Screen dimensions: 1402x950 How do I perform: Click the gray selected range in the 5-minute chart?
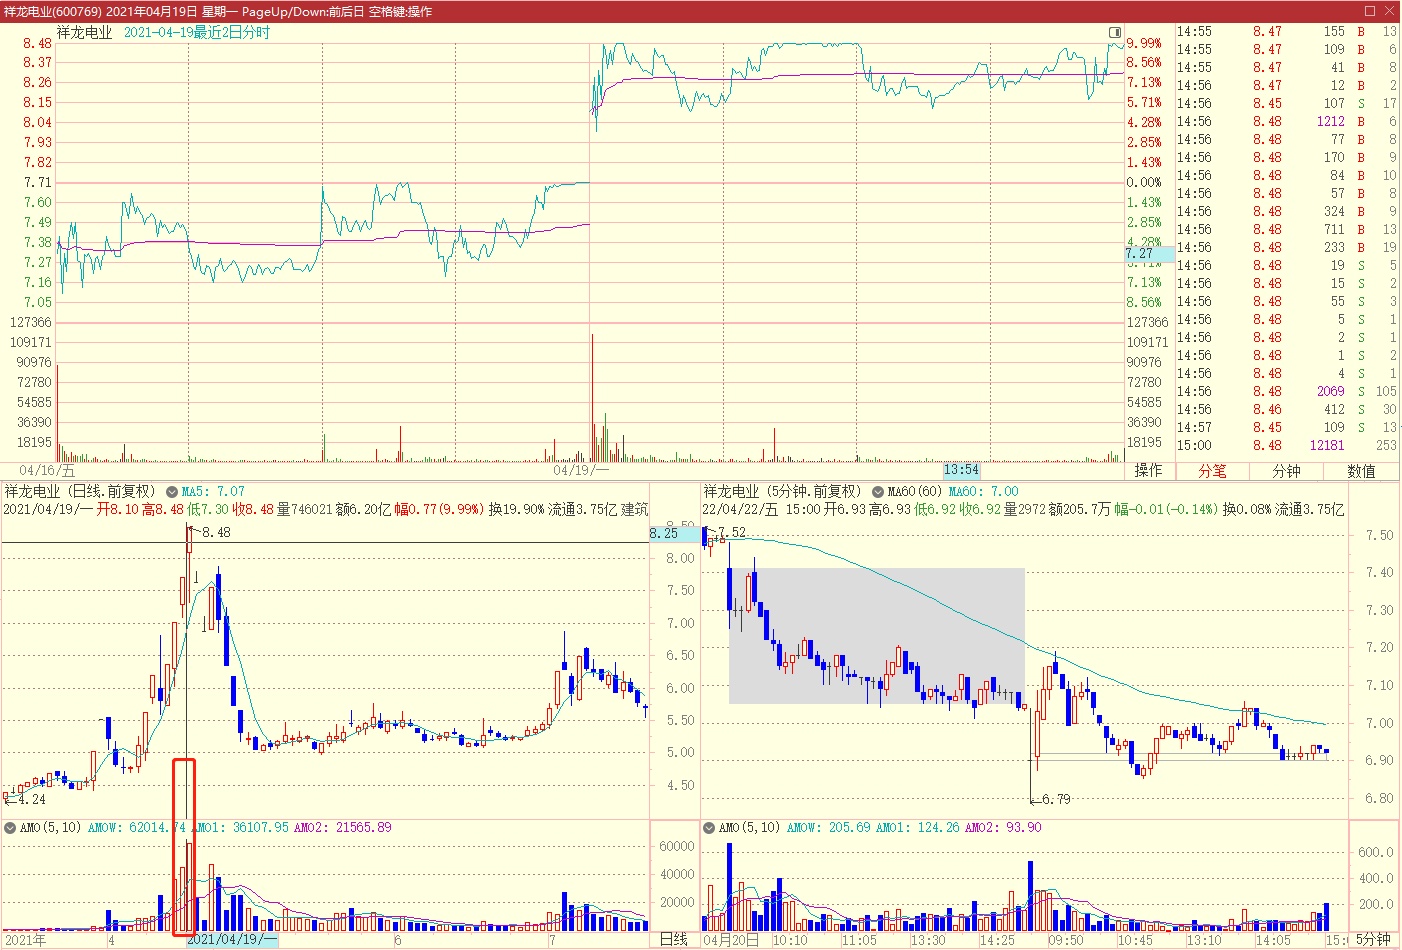coord(877,636)
